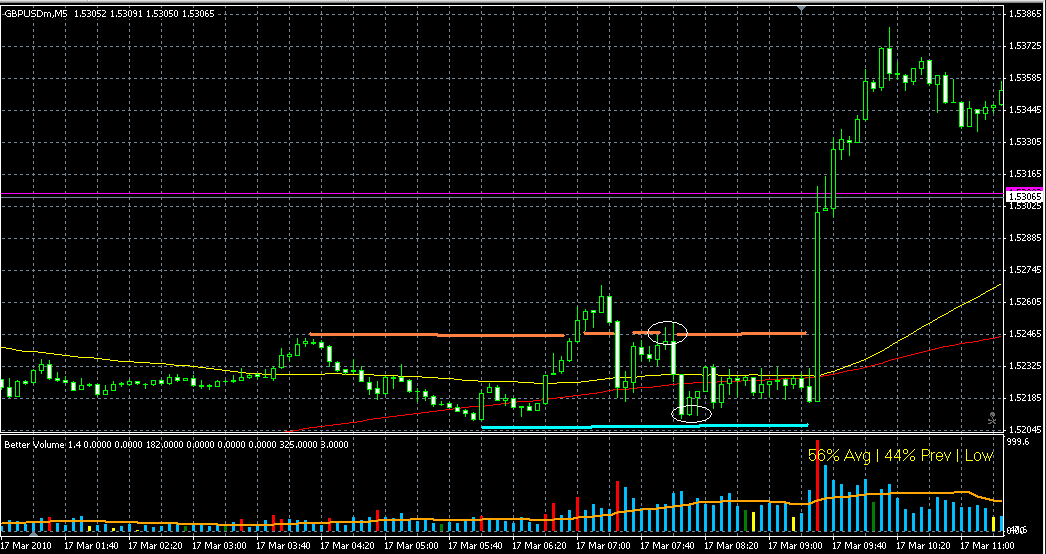Click price axis label 1.52325

pos(1025,366)
